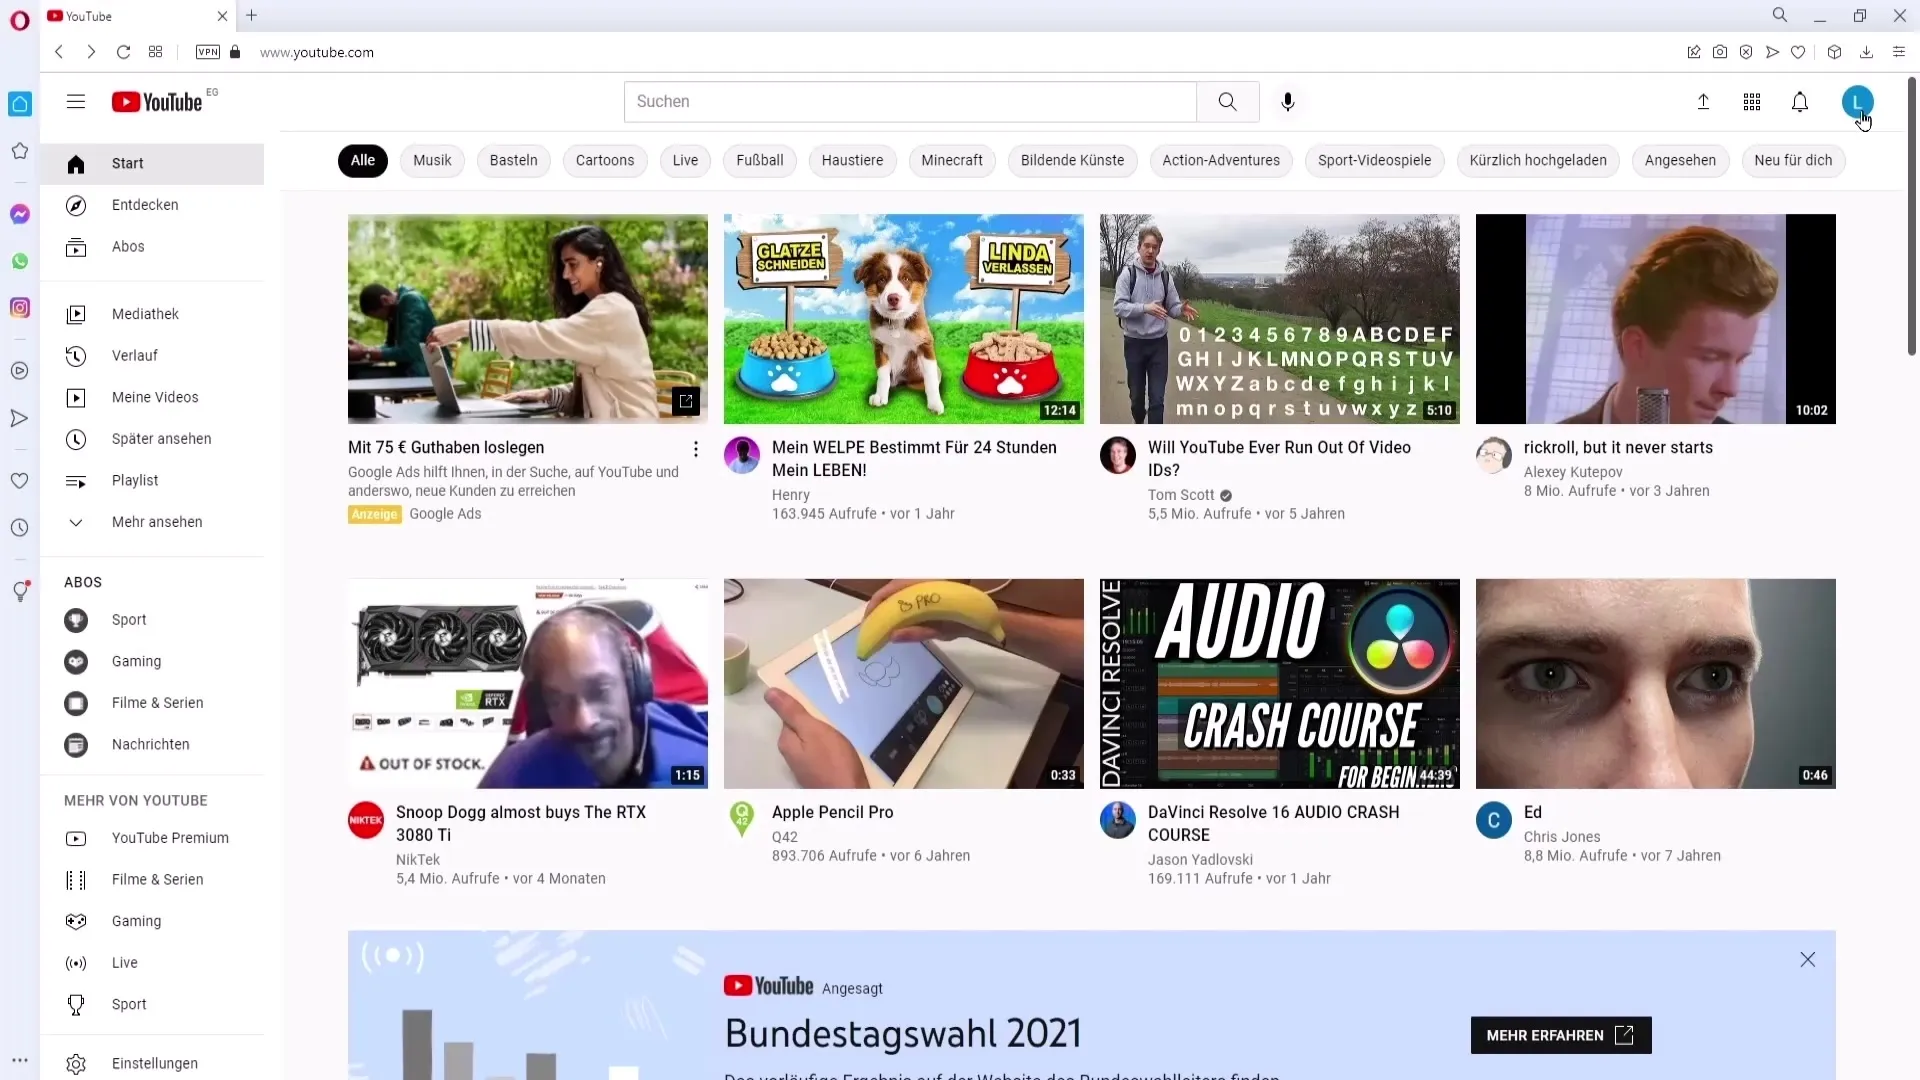Open the YouTube apps grid icon
The width and height of the screenshot is (1920, 1080).
coord(1752,101)
